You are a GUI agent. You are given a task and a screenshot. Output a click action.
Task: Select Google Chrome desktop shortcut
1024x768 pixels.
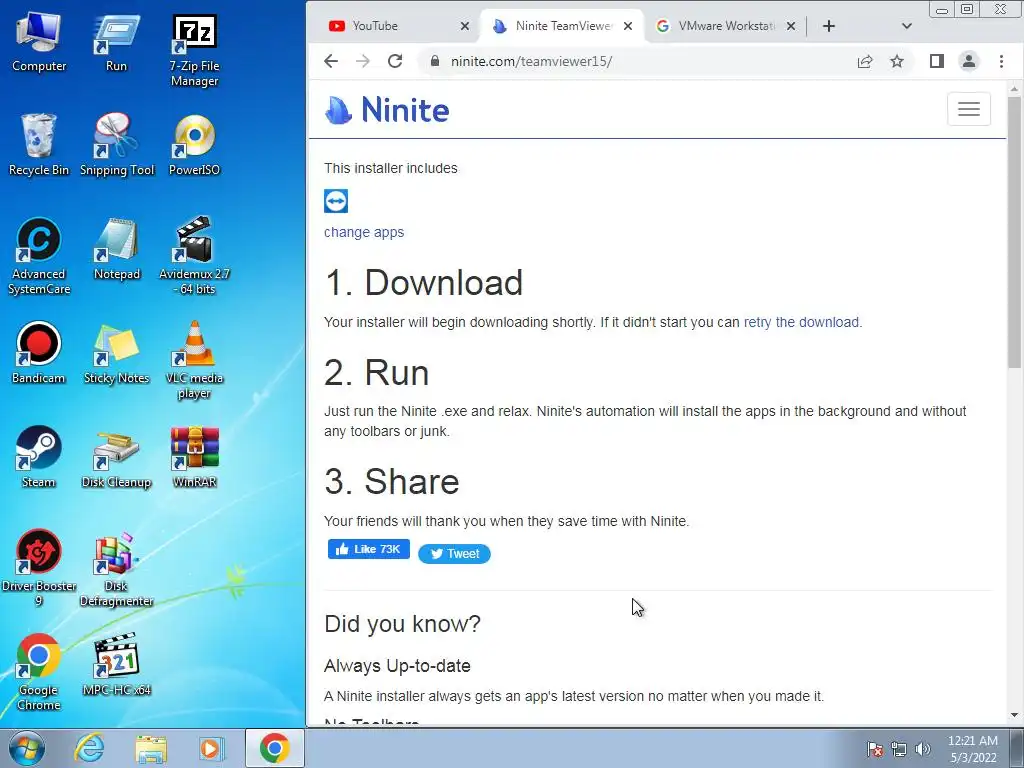pos(39,672)
